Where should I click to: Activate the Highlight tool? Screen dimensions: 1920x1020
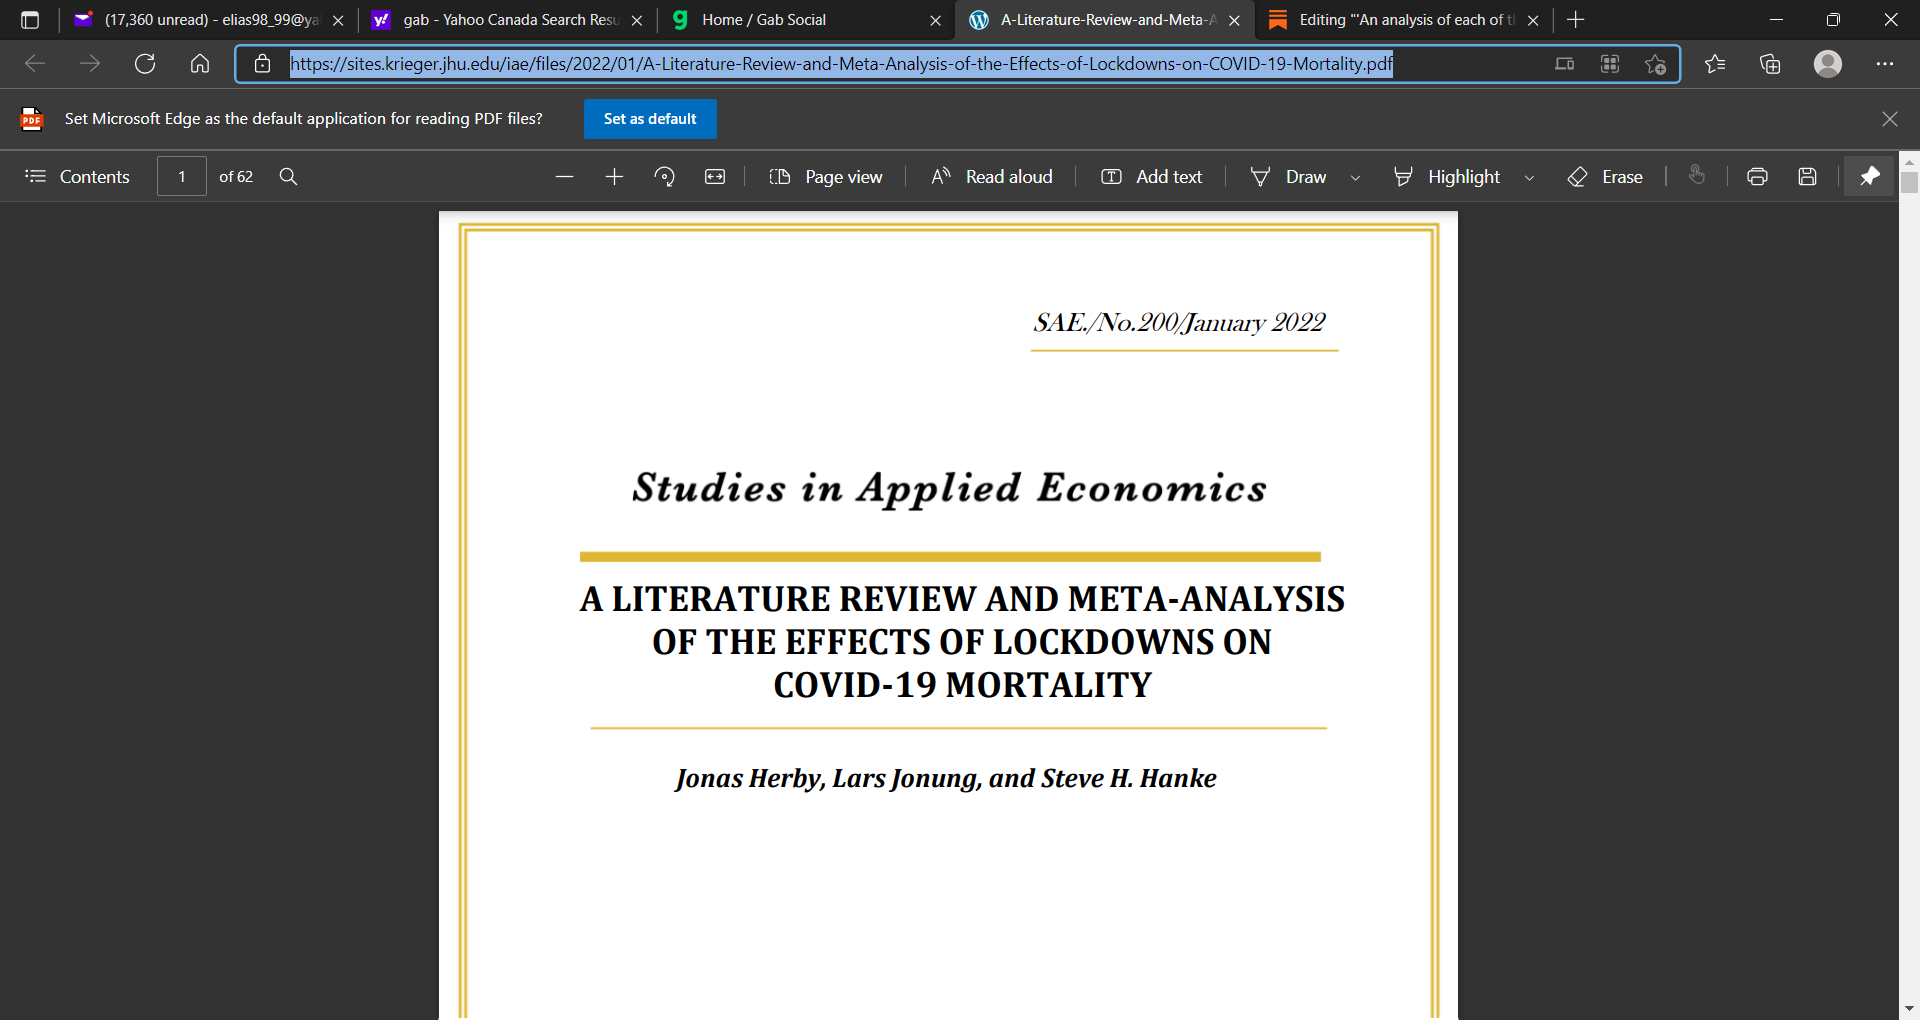[x=1446, y=177]
